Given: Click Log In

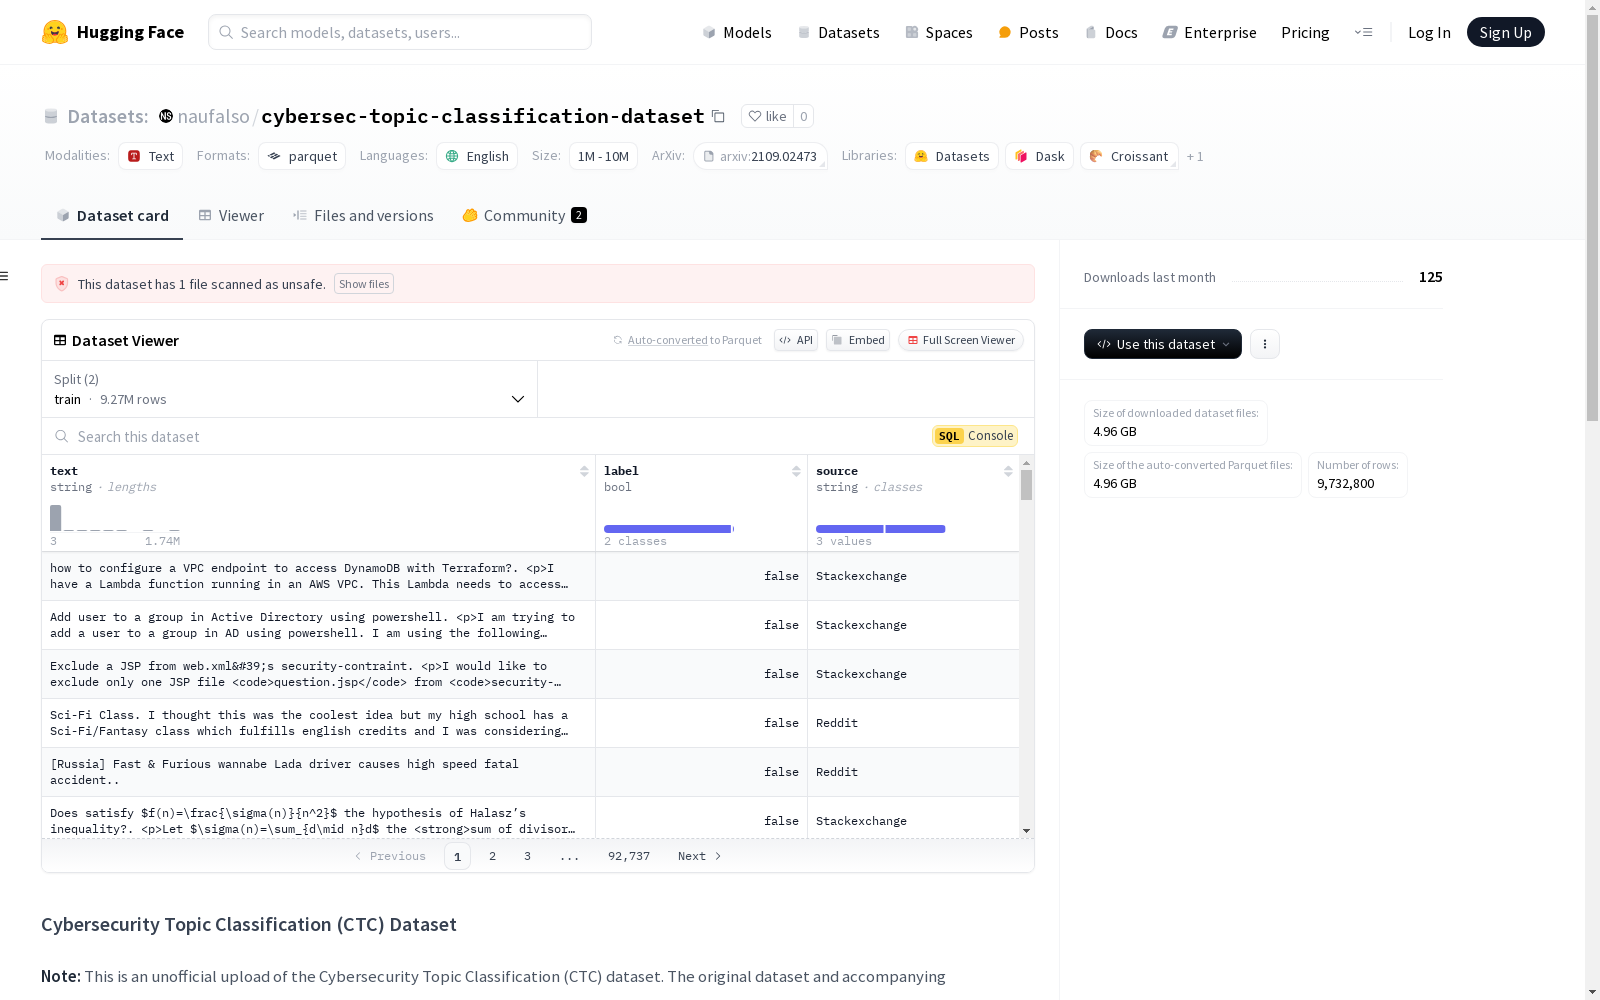Looking at the screenshot, I should (x=1429, y=32).
